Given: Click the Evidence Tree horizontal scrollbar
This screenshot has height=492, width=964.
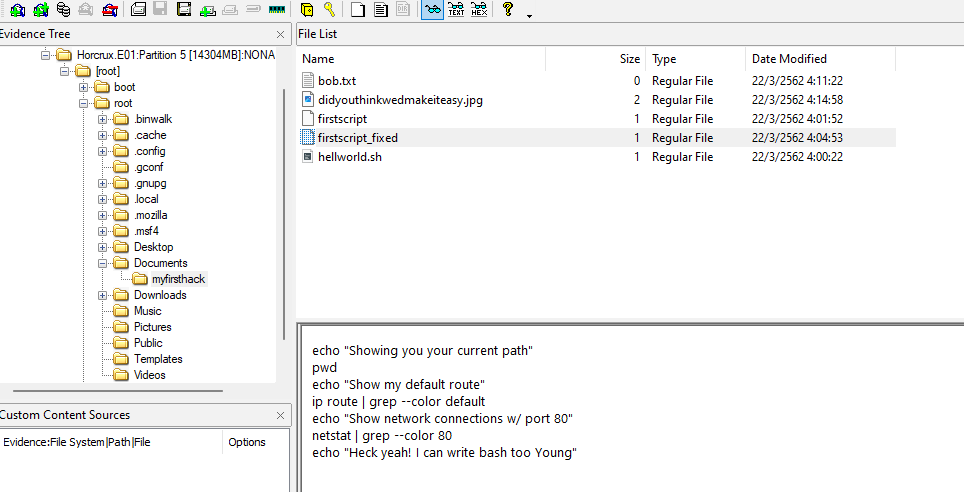Looking at the screenshot, I should pos(118,391).
